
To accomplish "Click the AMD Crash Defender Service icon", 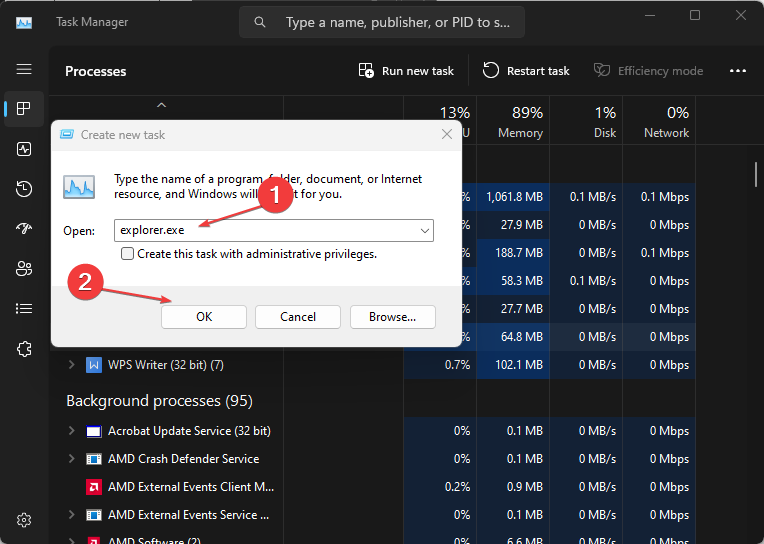I will [x=94, y=459].
